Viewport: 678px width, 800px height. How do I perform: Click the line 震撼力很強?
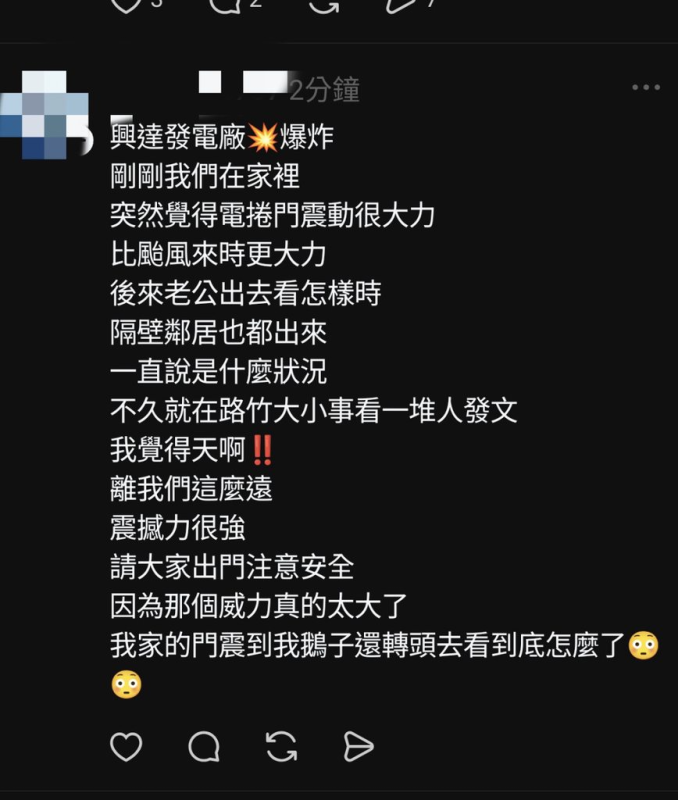click(x=178, y=528)
